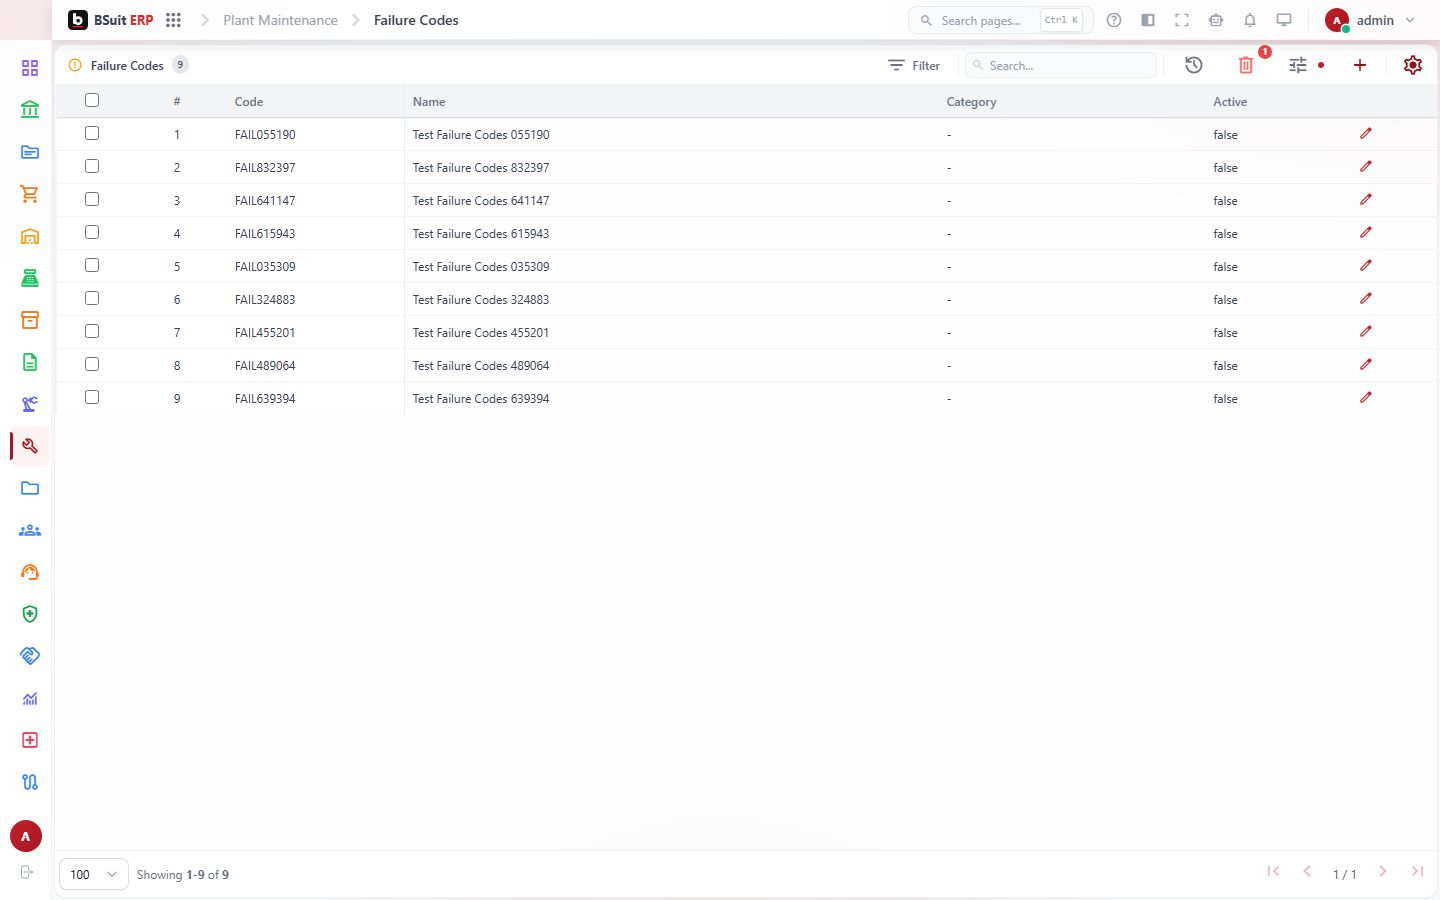The height and width of the screenshot is (900, 1440).
Task: Select the checkbox for FAIL035309
Action: click(92, 265)
